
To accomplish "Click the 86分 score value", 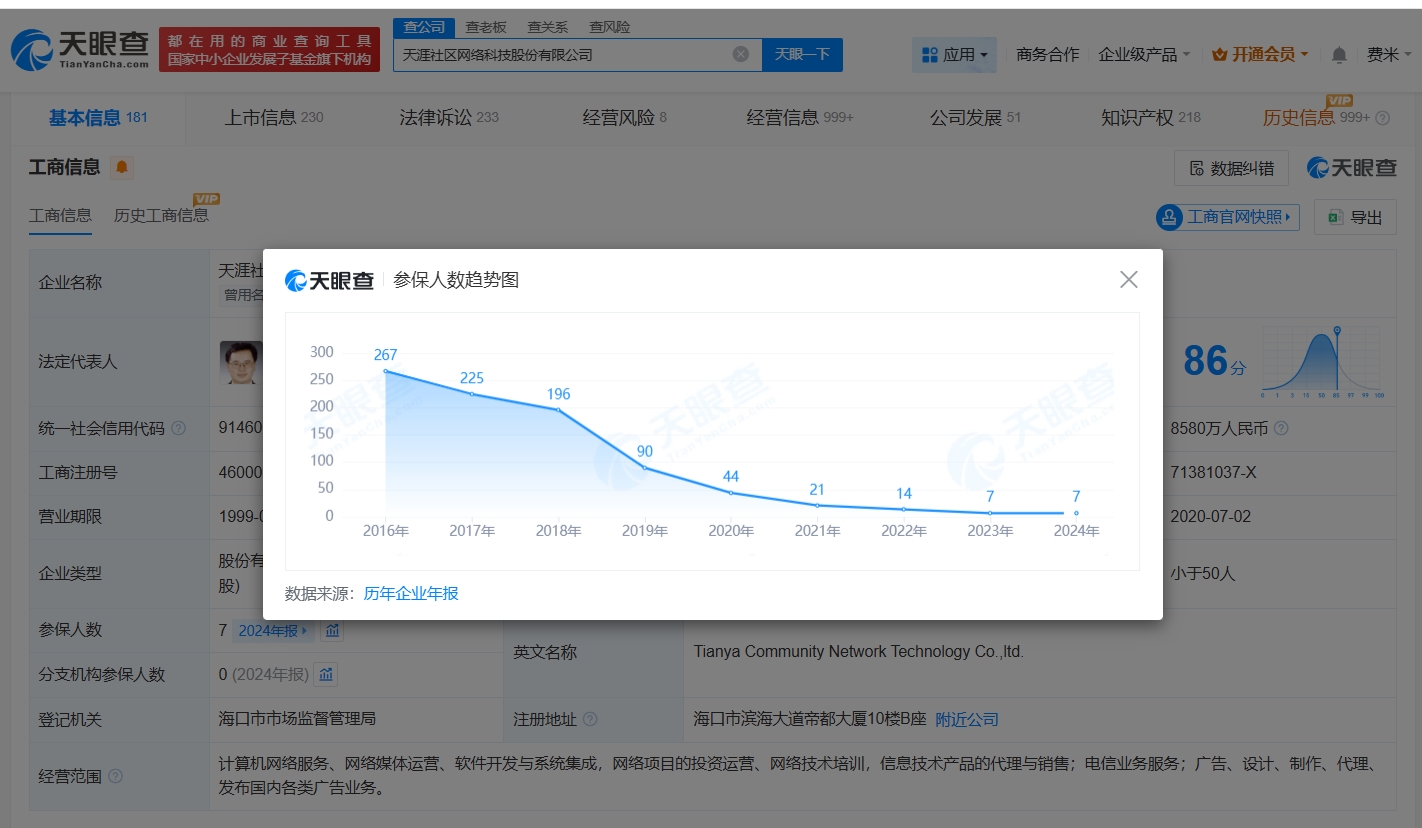I will [1215, 361].
